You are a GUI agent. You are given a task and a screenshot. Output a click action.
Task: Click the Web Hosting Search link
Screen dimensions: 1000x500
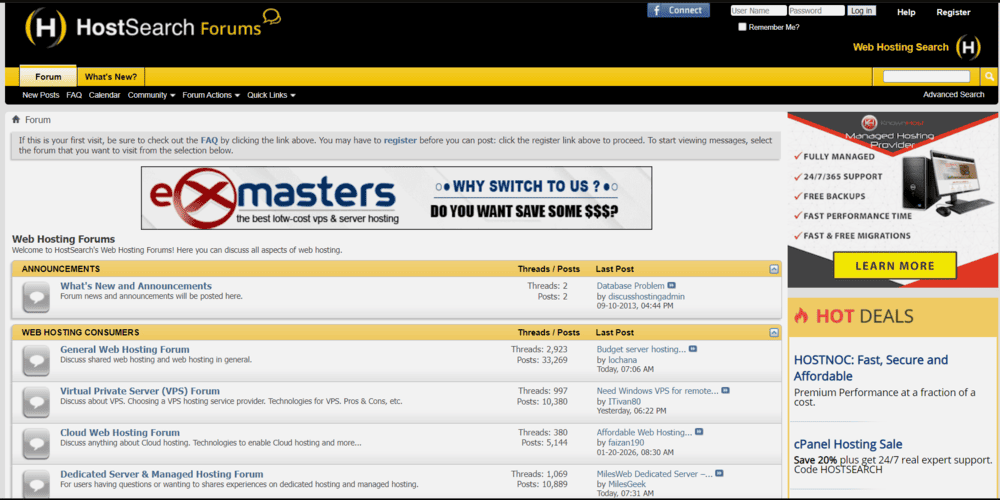pos(901,47)
